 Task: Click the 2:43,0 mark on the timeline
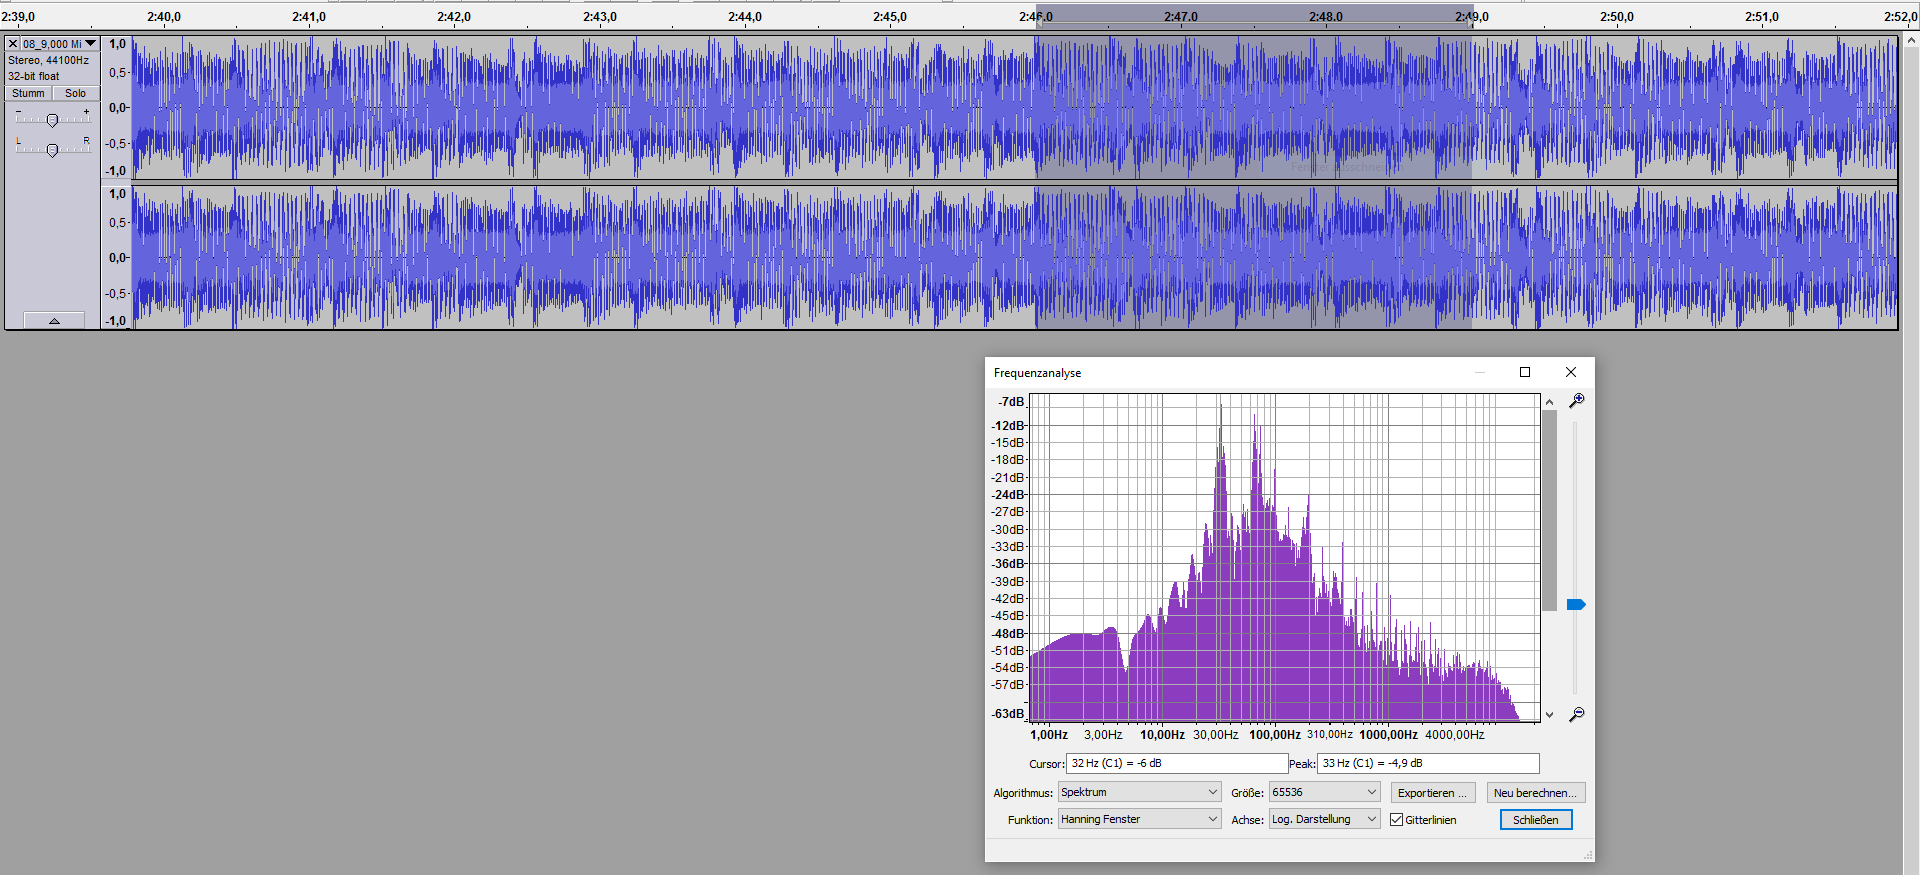pyautogui.click(x=600, y=17)
